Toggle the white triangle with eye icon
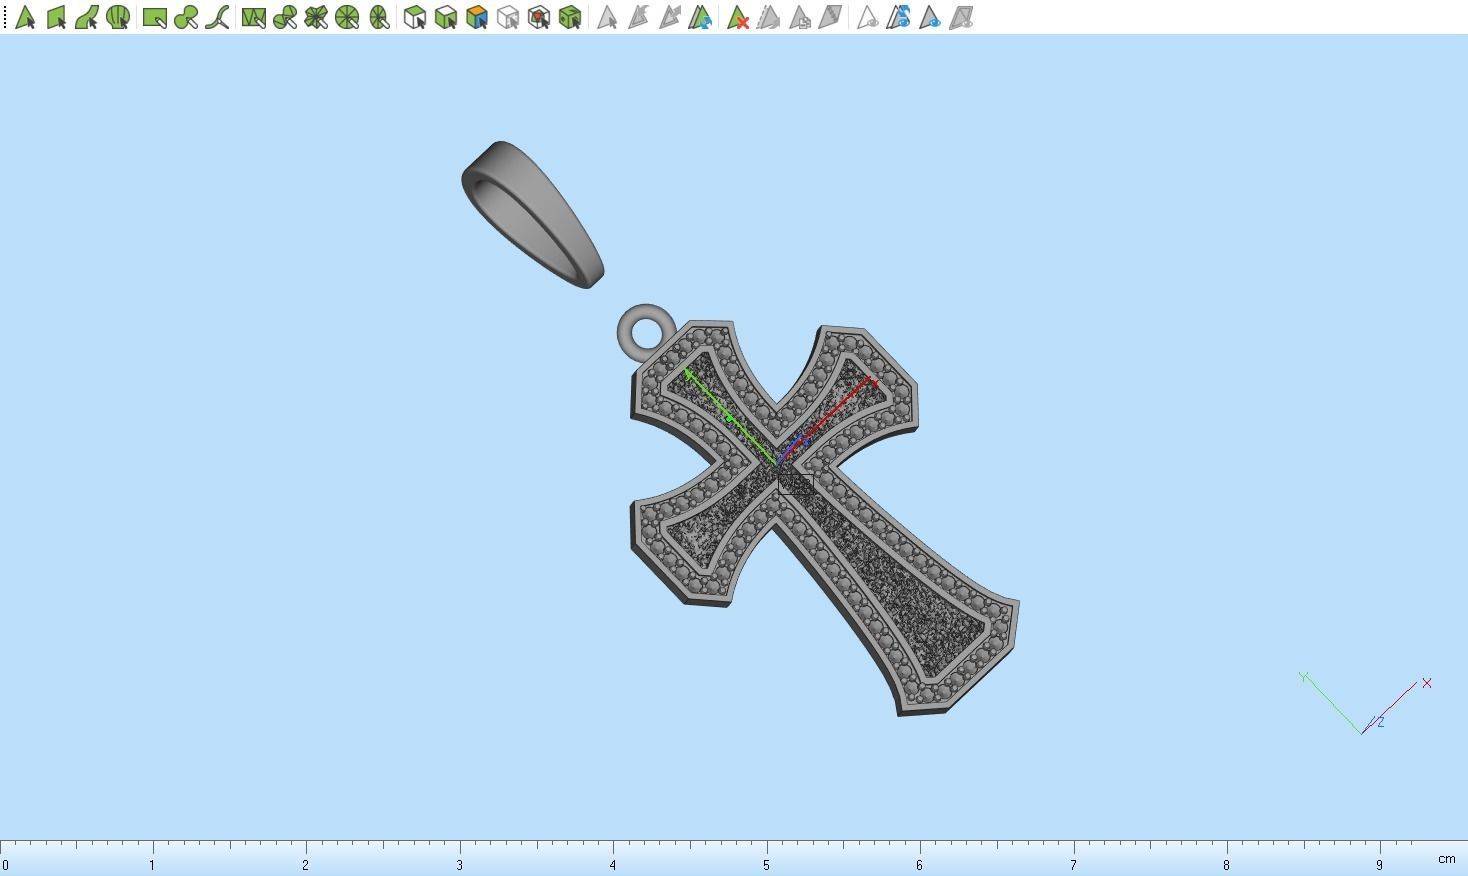The height and width of the screenshot is (876, 1468). (867, 17)
